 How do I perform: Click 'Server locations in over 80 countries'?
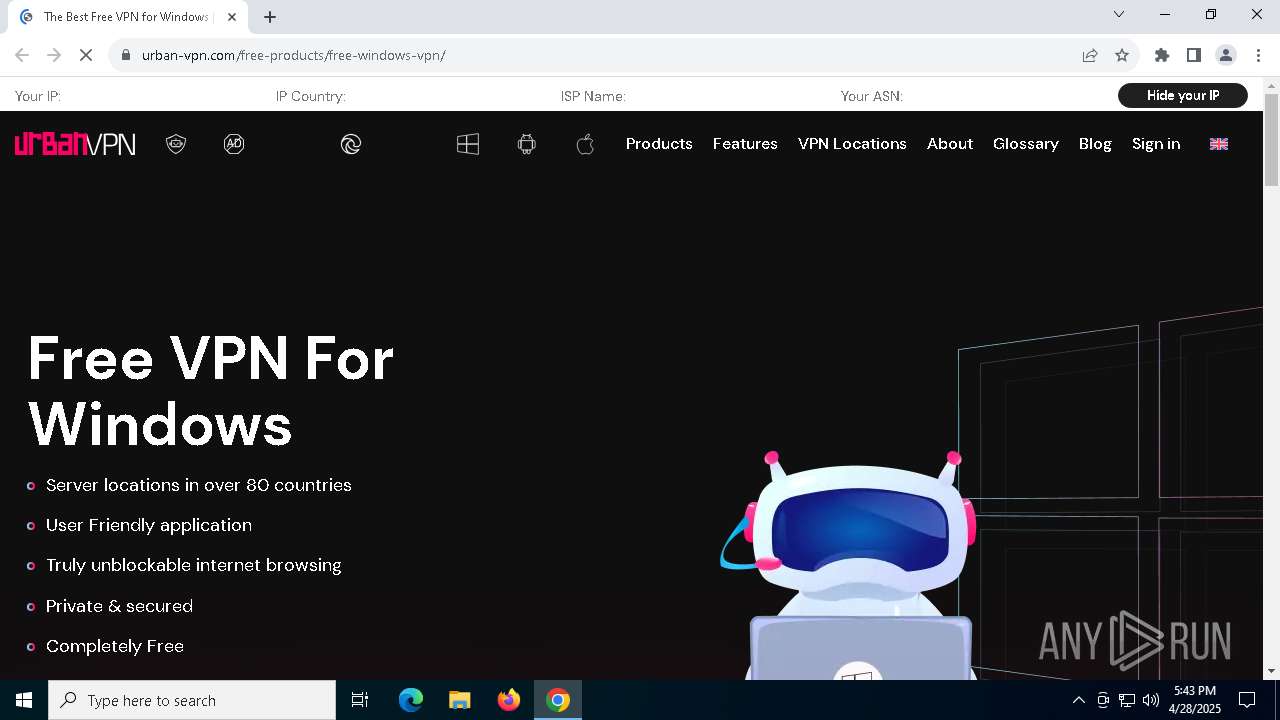click(199, 485)
